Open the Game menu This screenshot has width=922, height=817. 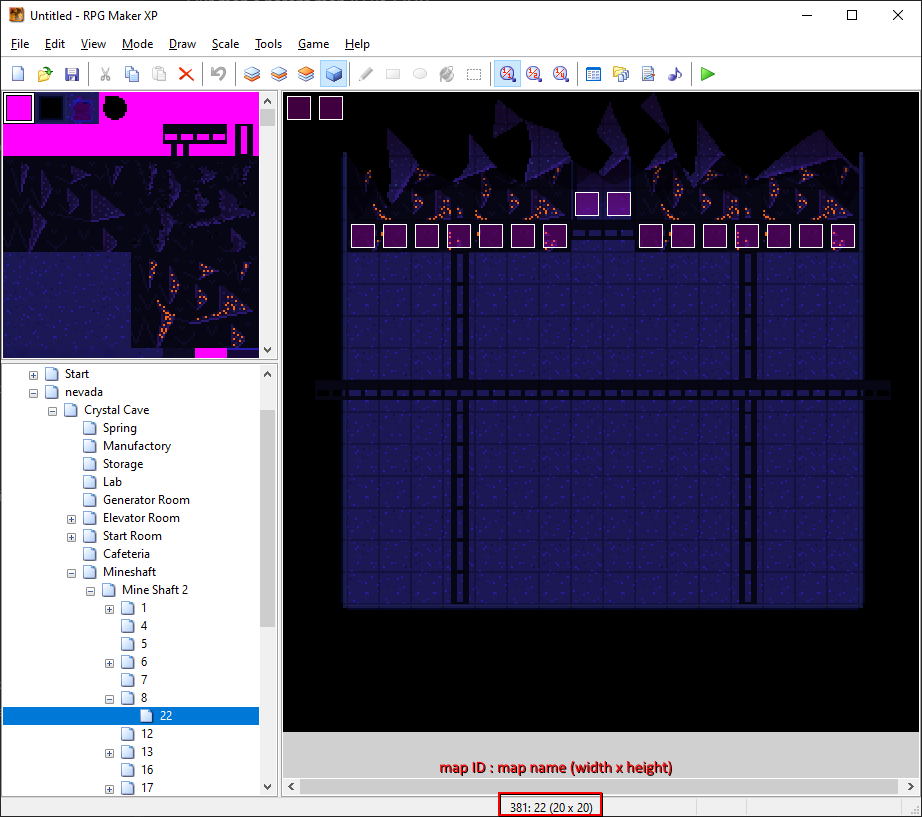pyautogui.click(x=313, y=44)
